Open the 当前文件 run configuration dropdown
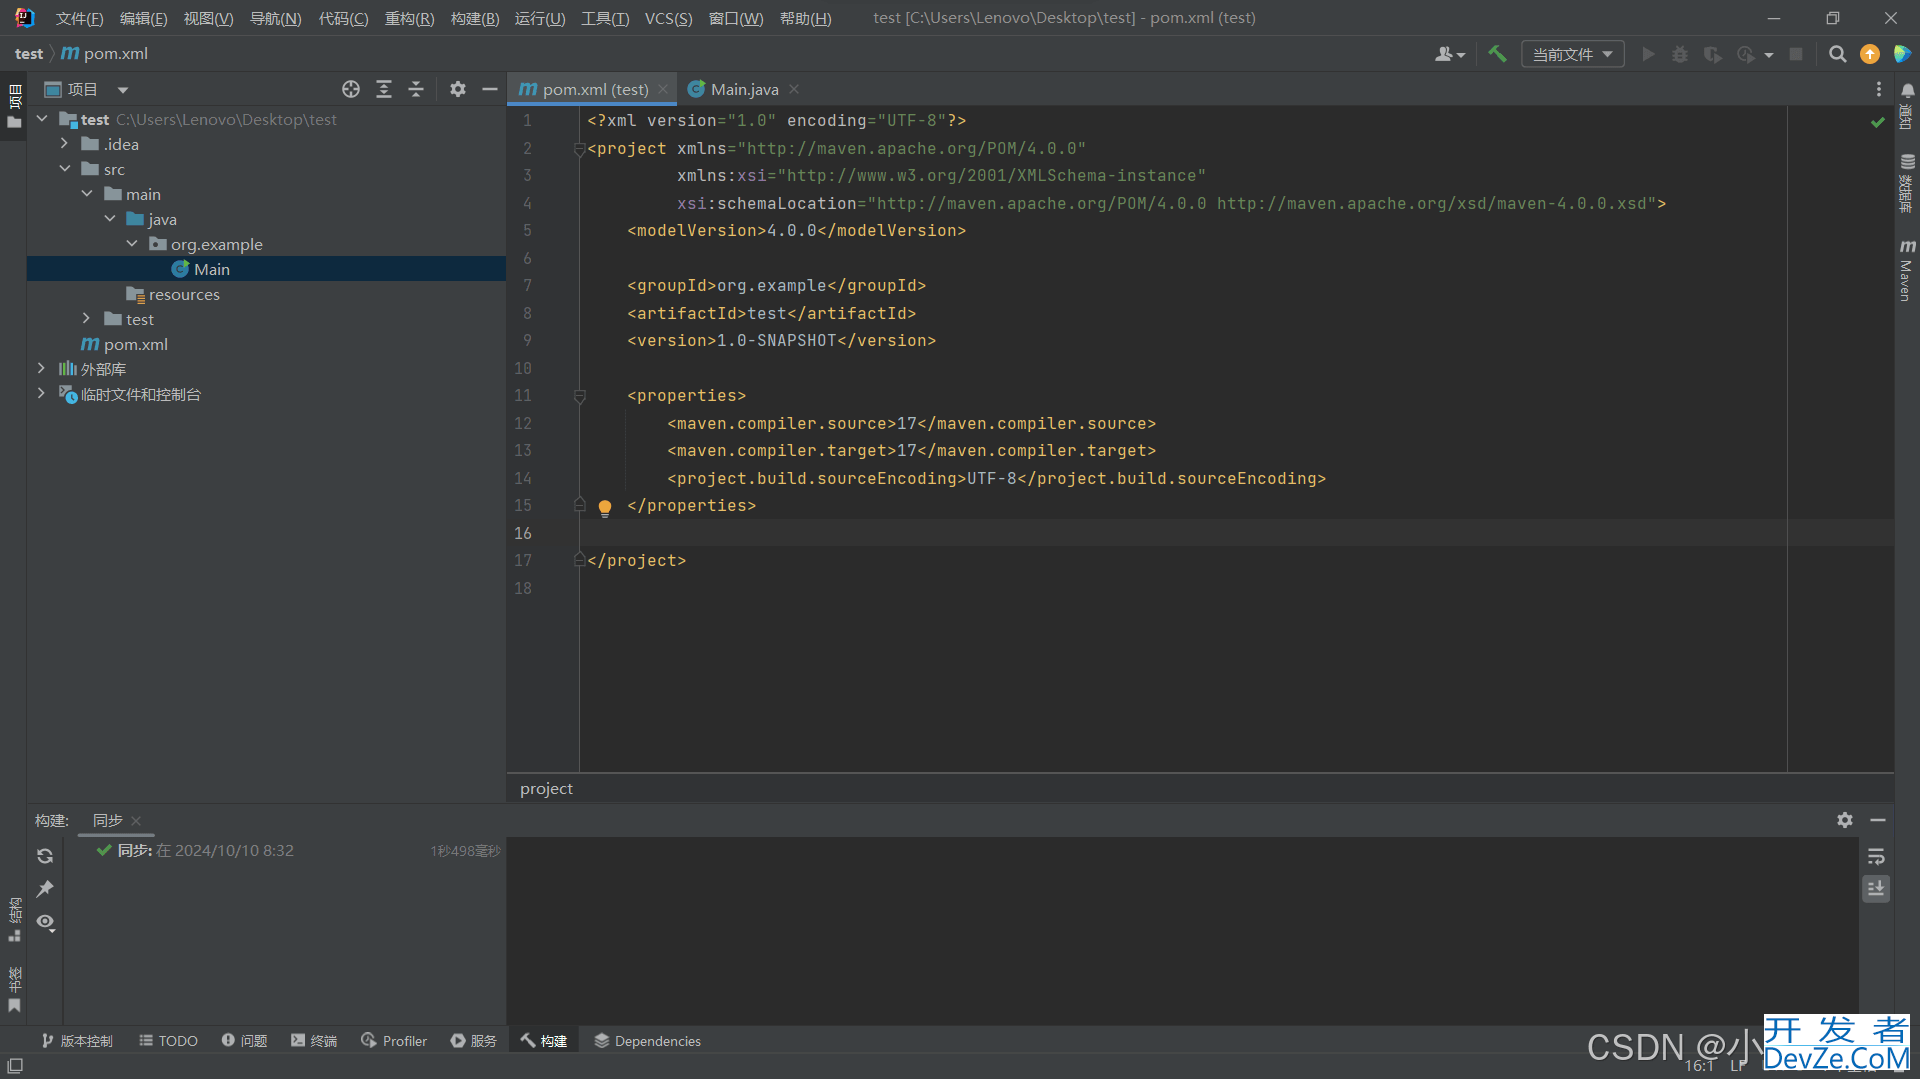This screenshot has height=1080, width=1920. click(x=1572, y=54)
